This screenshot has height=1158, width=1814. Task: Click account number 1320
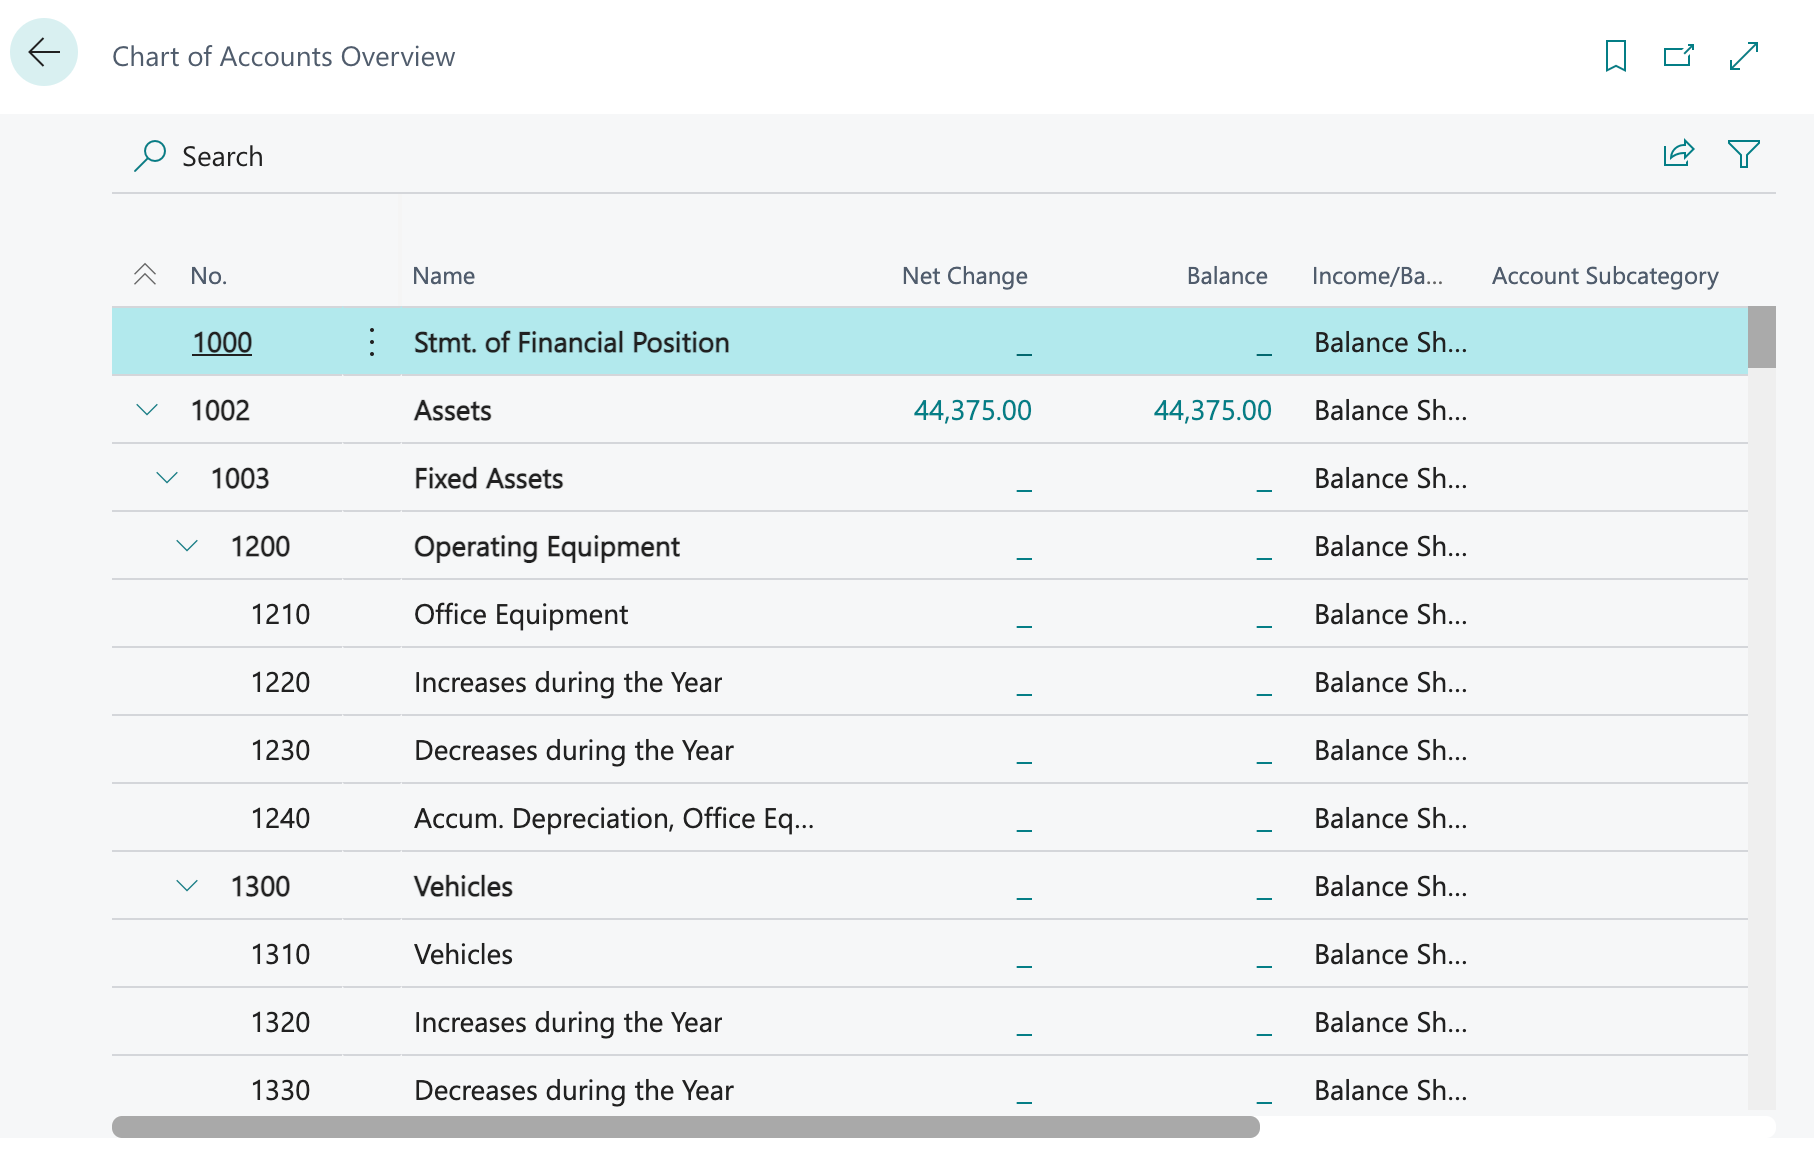click(280, 1022)
